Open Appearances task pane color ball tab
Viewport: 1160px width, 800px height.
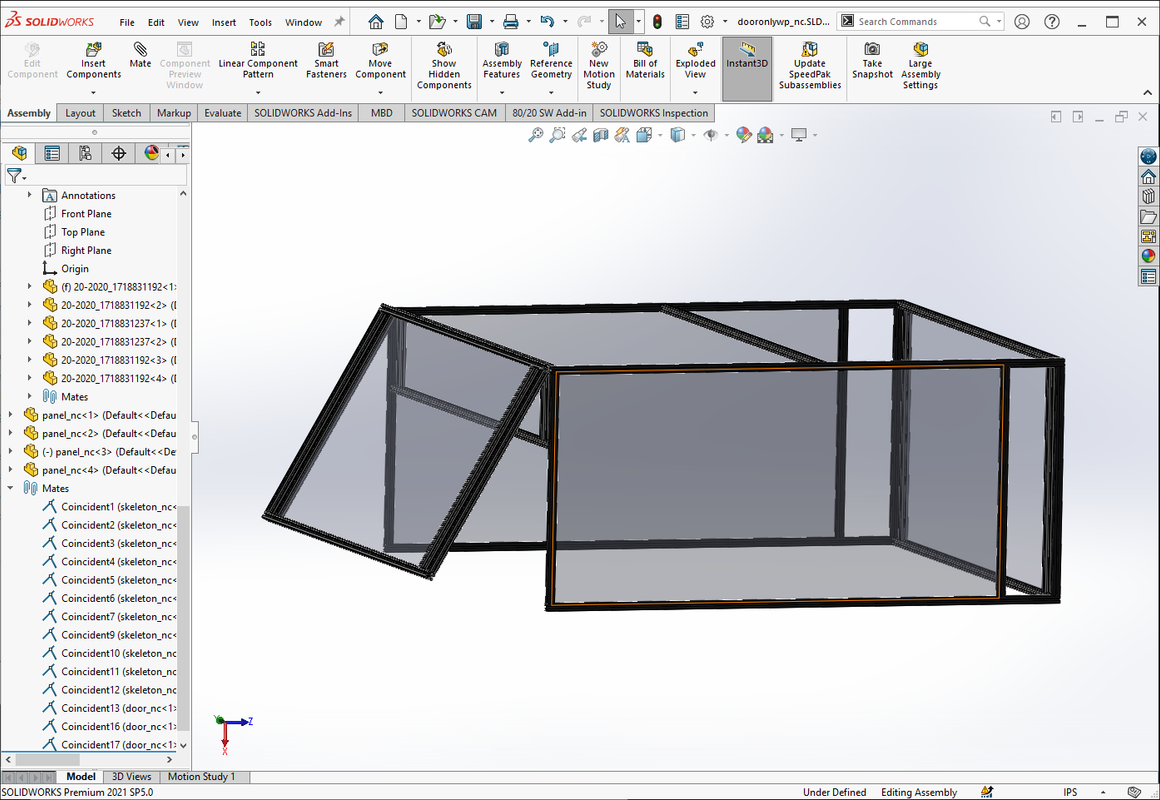click(1148, 256)
